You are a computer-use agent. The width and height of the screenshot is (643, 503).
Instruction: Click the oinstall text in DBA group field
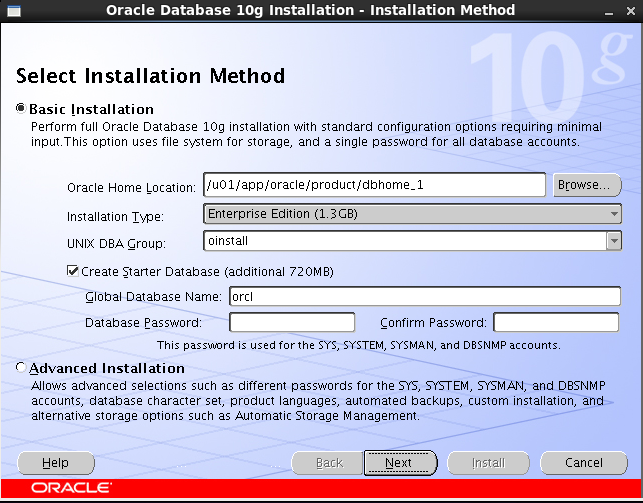(228, 241)
